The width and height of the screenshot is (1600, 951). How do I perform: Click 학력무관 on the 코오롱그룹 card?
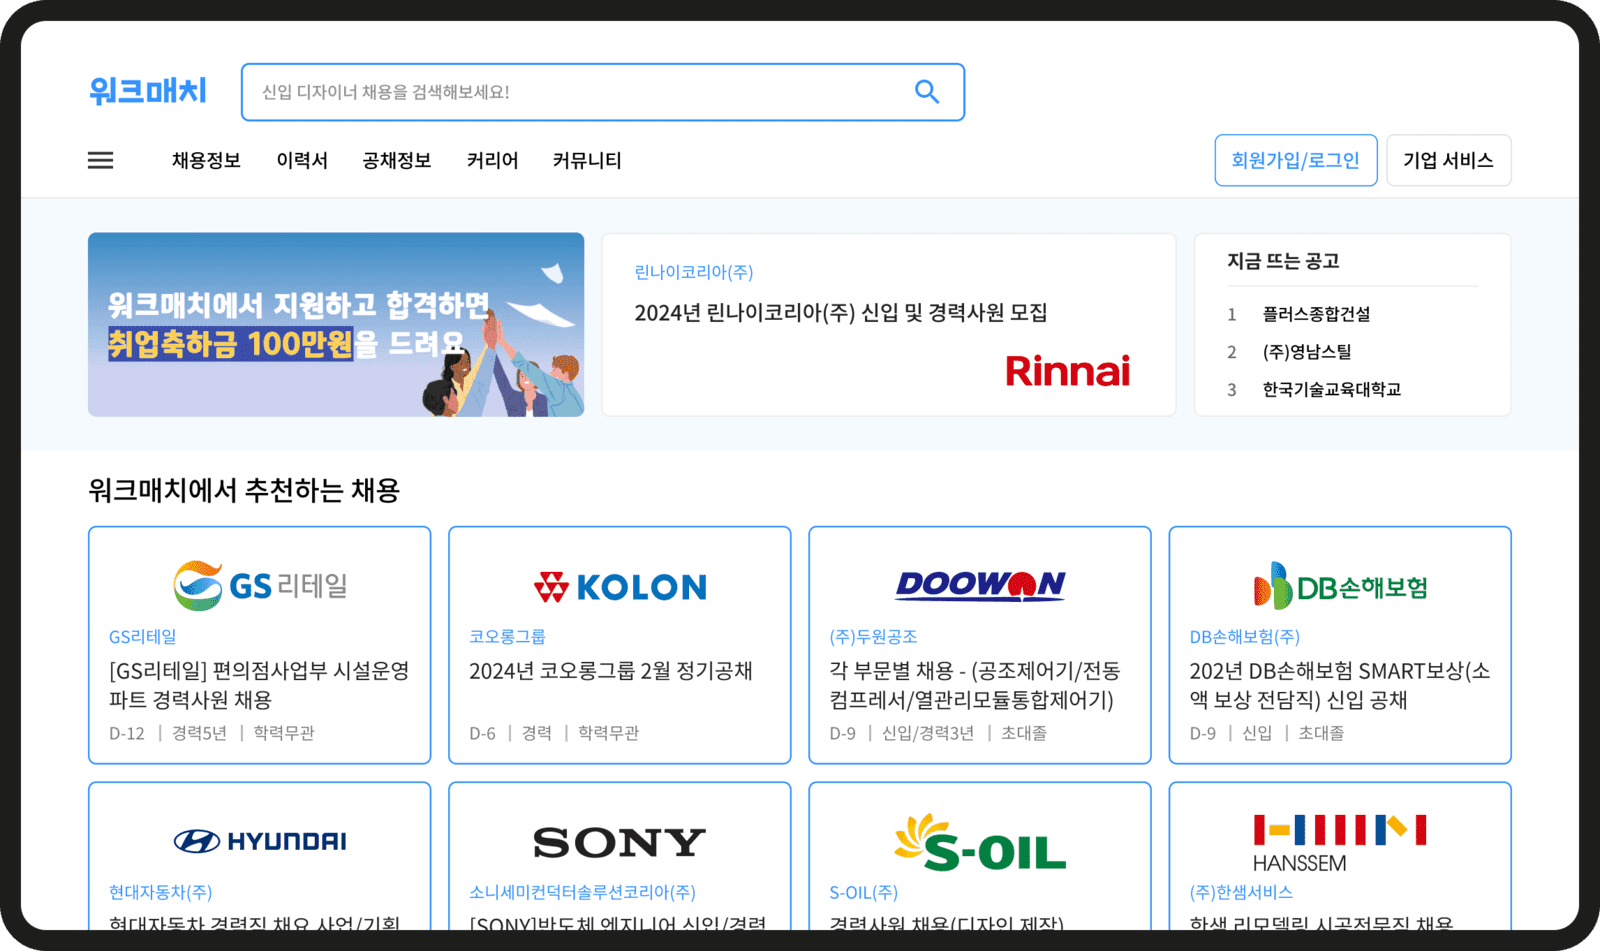coord(608,733)
